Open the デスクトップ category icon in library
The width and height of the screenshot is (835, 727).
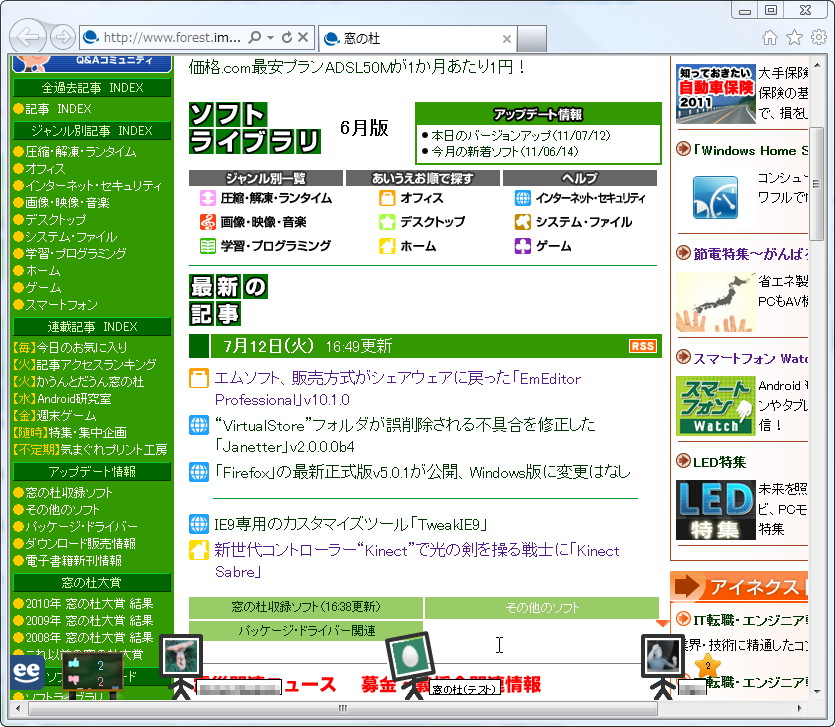(x=387, y=222)
